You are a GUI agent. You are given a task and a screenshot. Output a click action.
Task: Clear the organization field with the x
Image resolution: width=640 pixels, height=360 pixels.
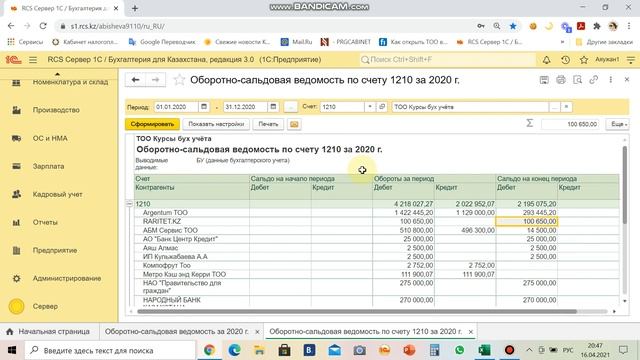pyautogui.click(x=566, y=107)
